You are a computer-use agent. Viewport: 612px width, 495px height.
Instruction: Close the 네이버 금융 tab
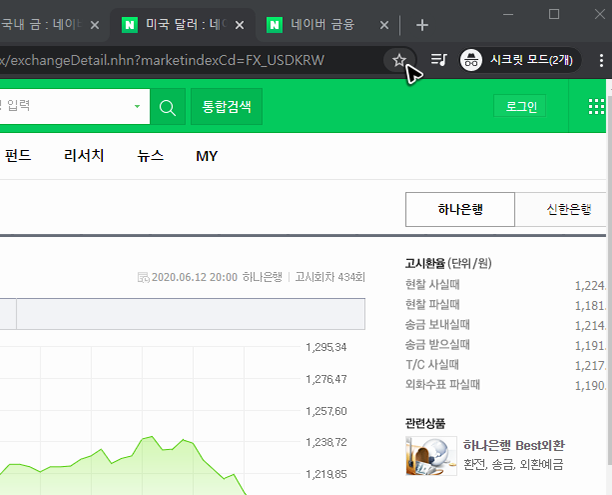pos(384,25)
